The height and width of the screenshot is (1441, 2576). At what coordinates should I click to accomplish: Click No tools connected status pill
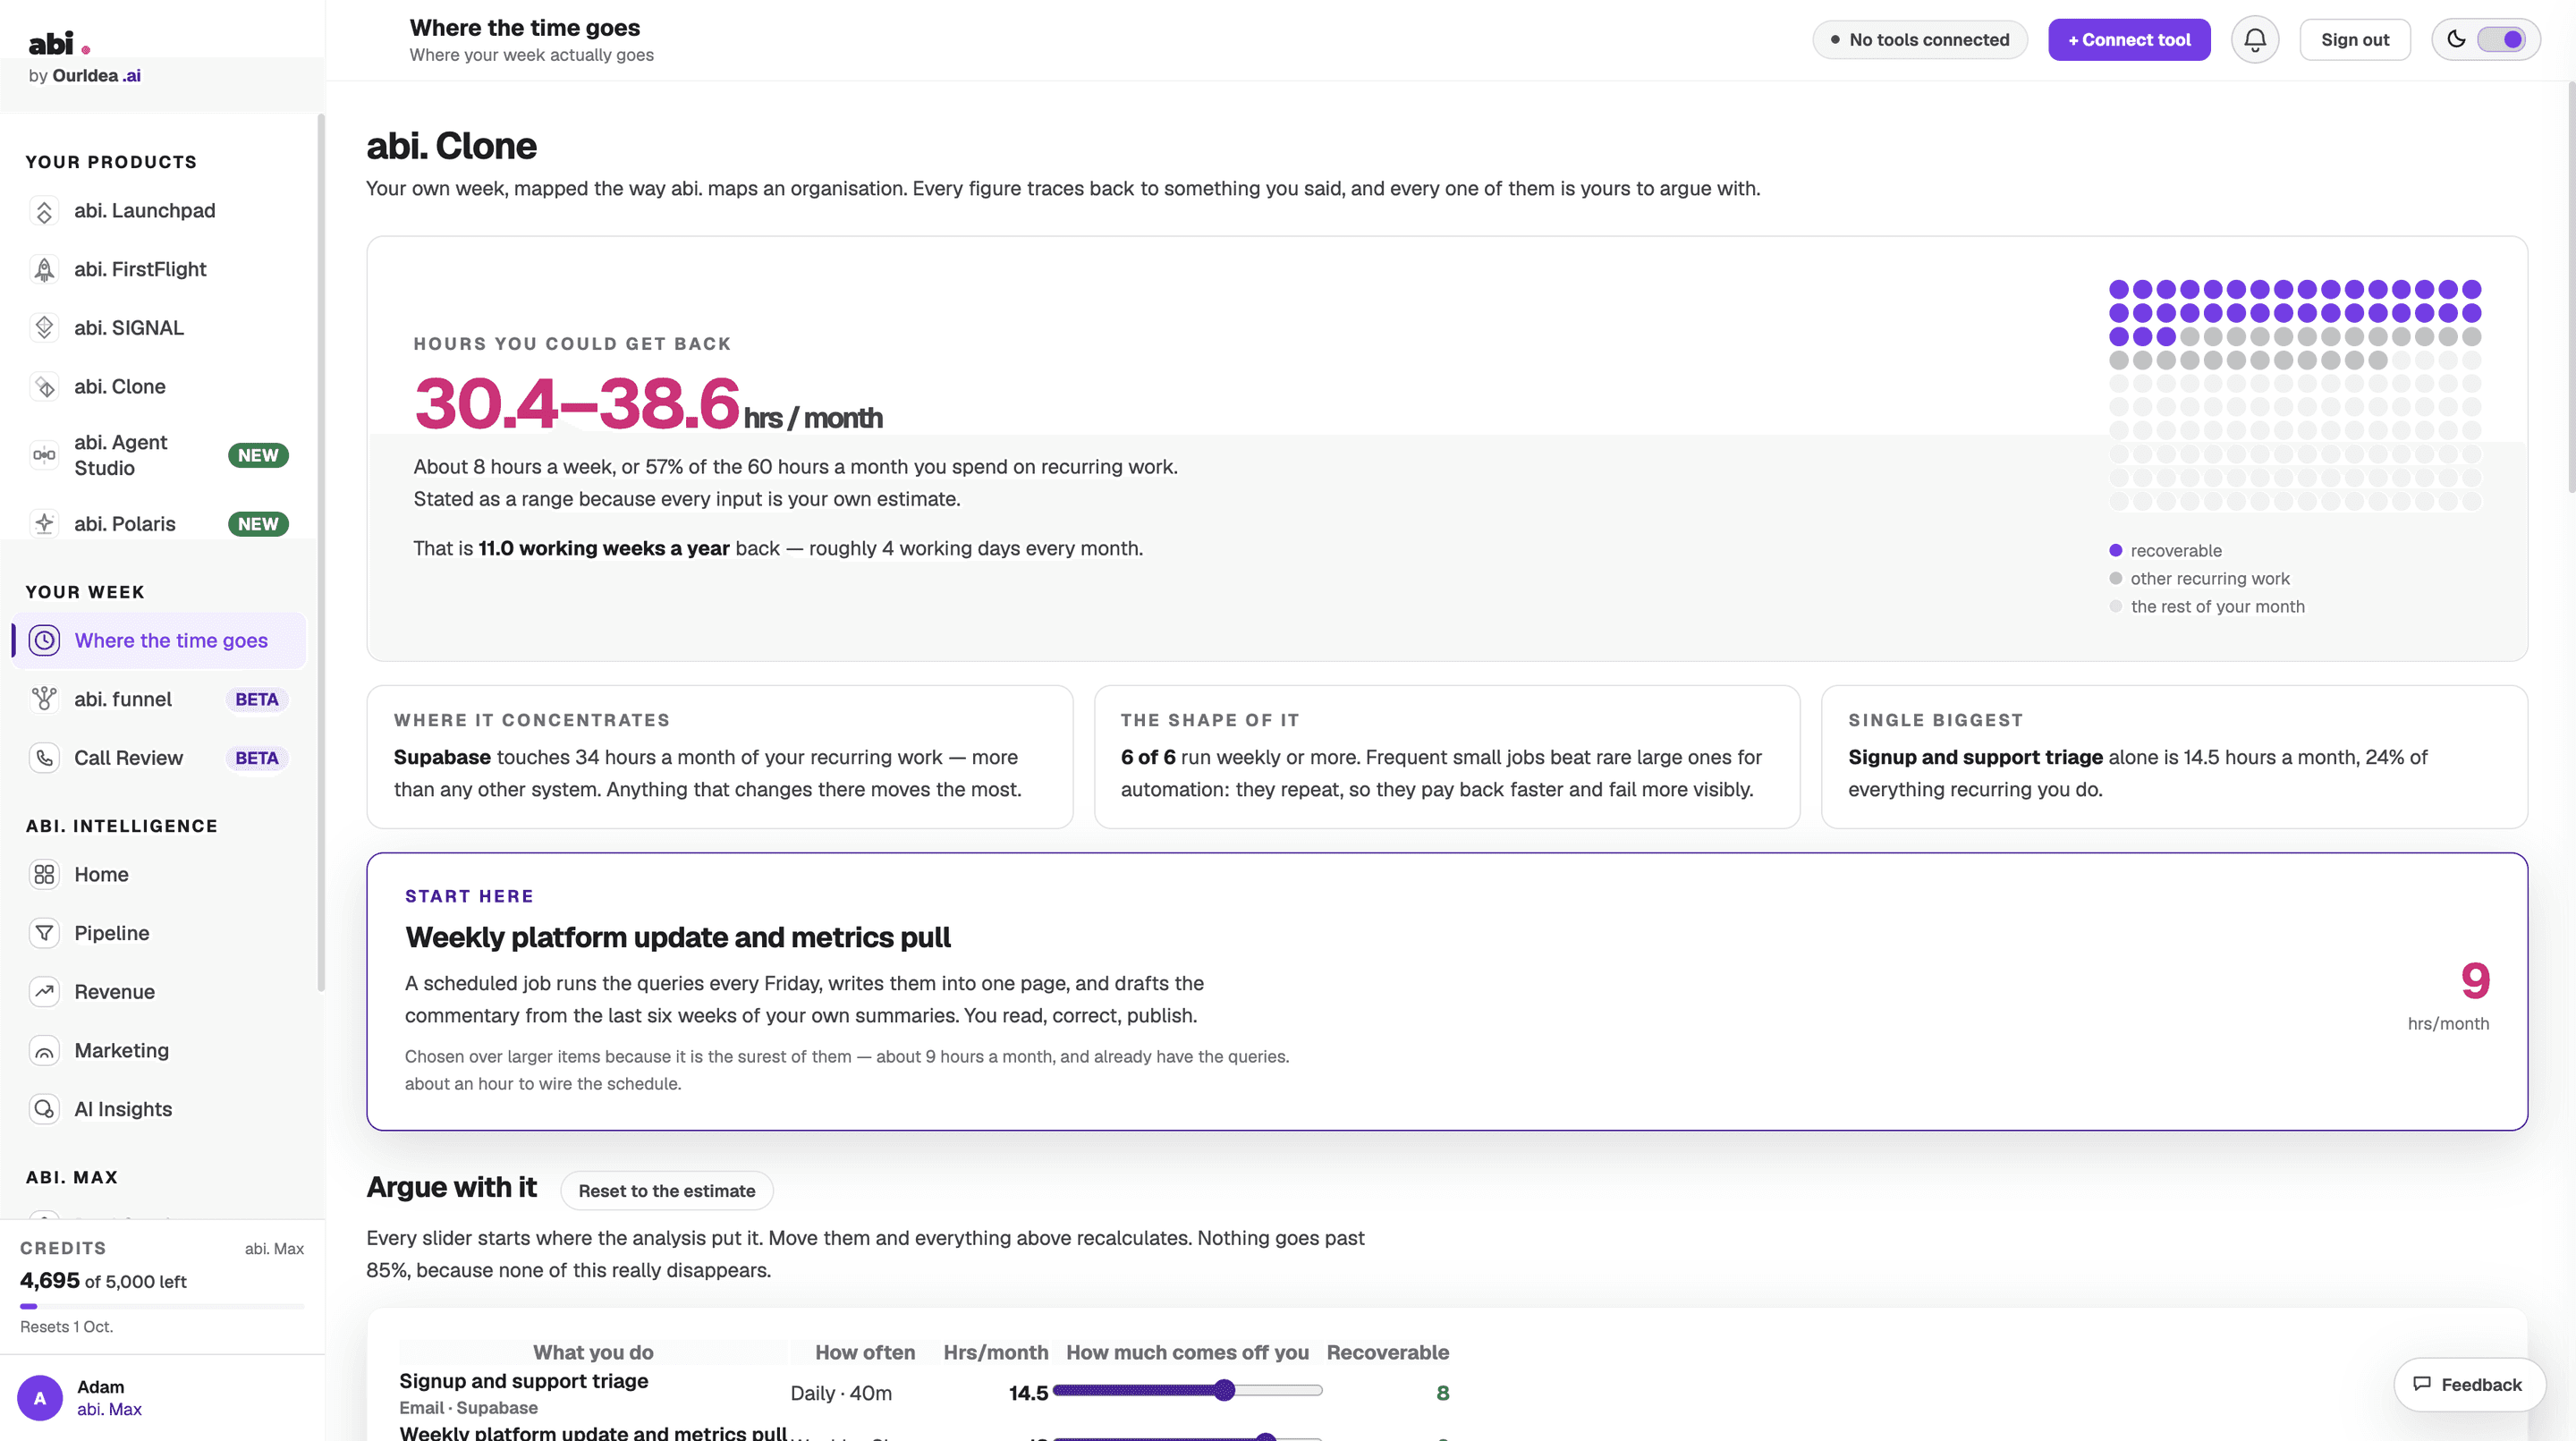[1920, 40]
